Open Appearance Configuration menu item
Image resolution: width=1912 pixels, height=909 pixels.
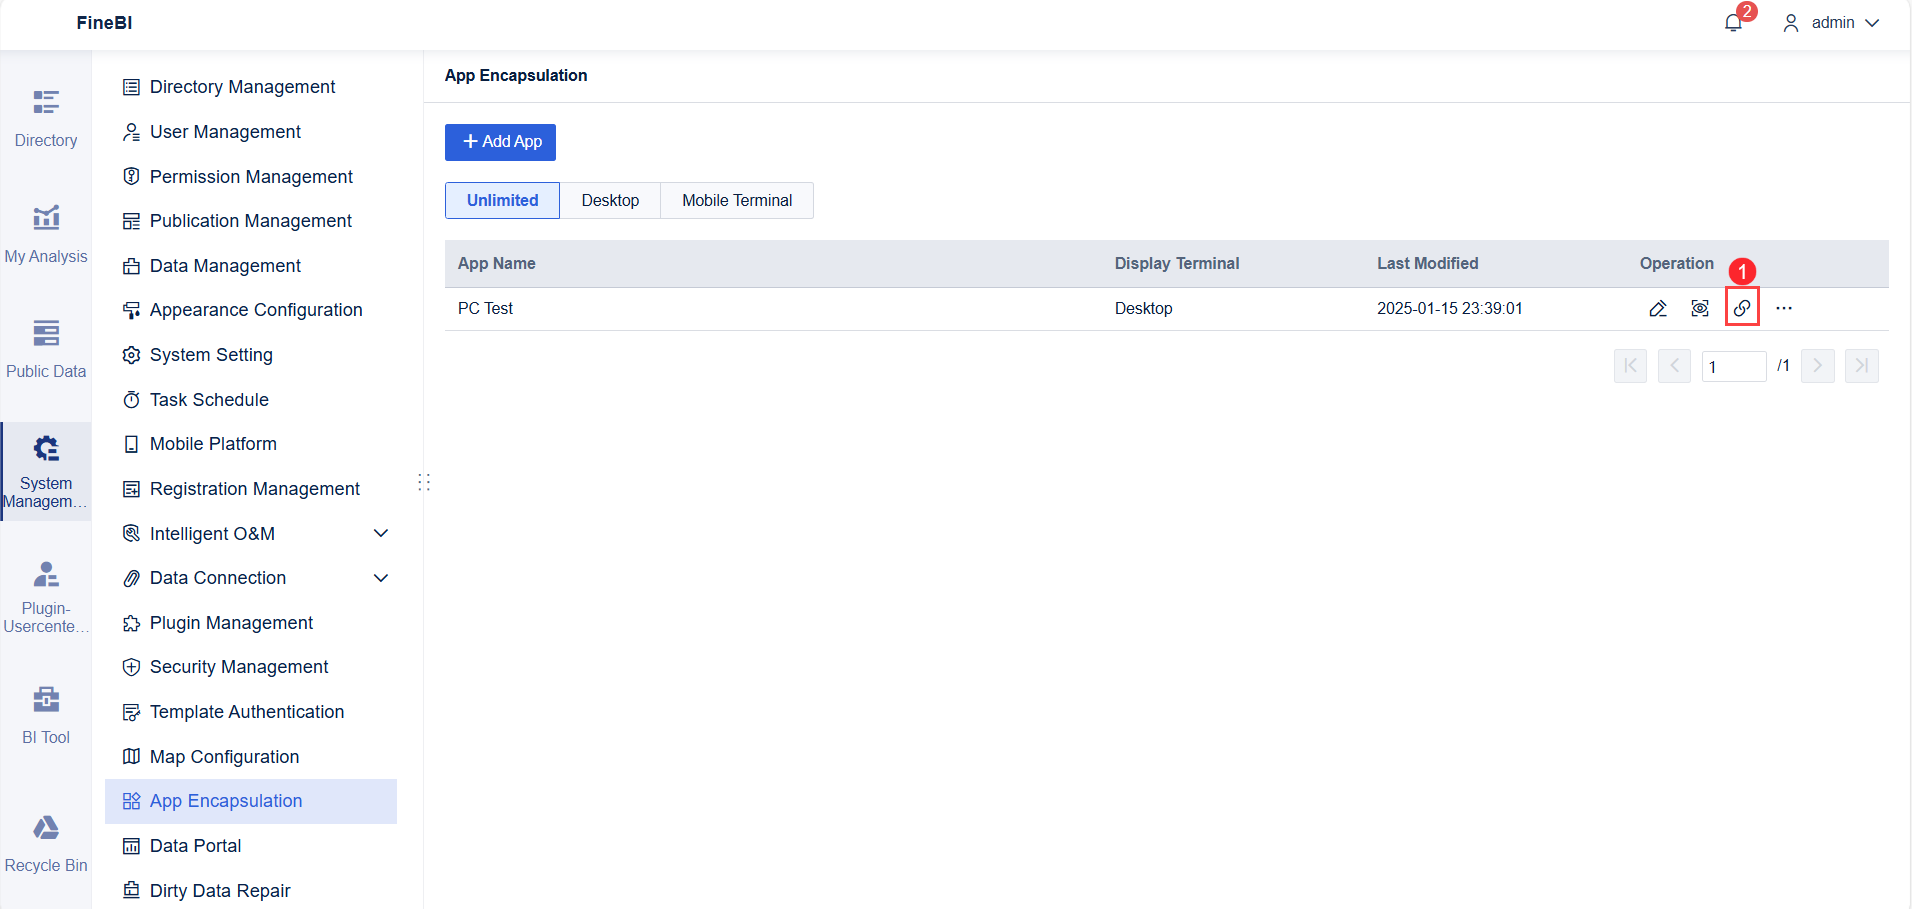[x=251, y=310]
